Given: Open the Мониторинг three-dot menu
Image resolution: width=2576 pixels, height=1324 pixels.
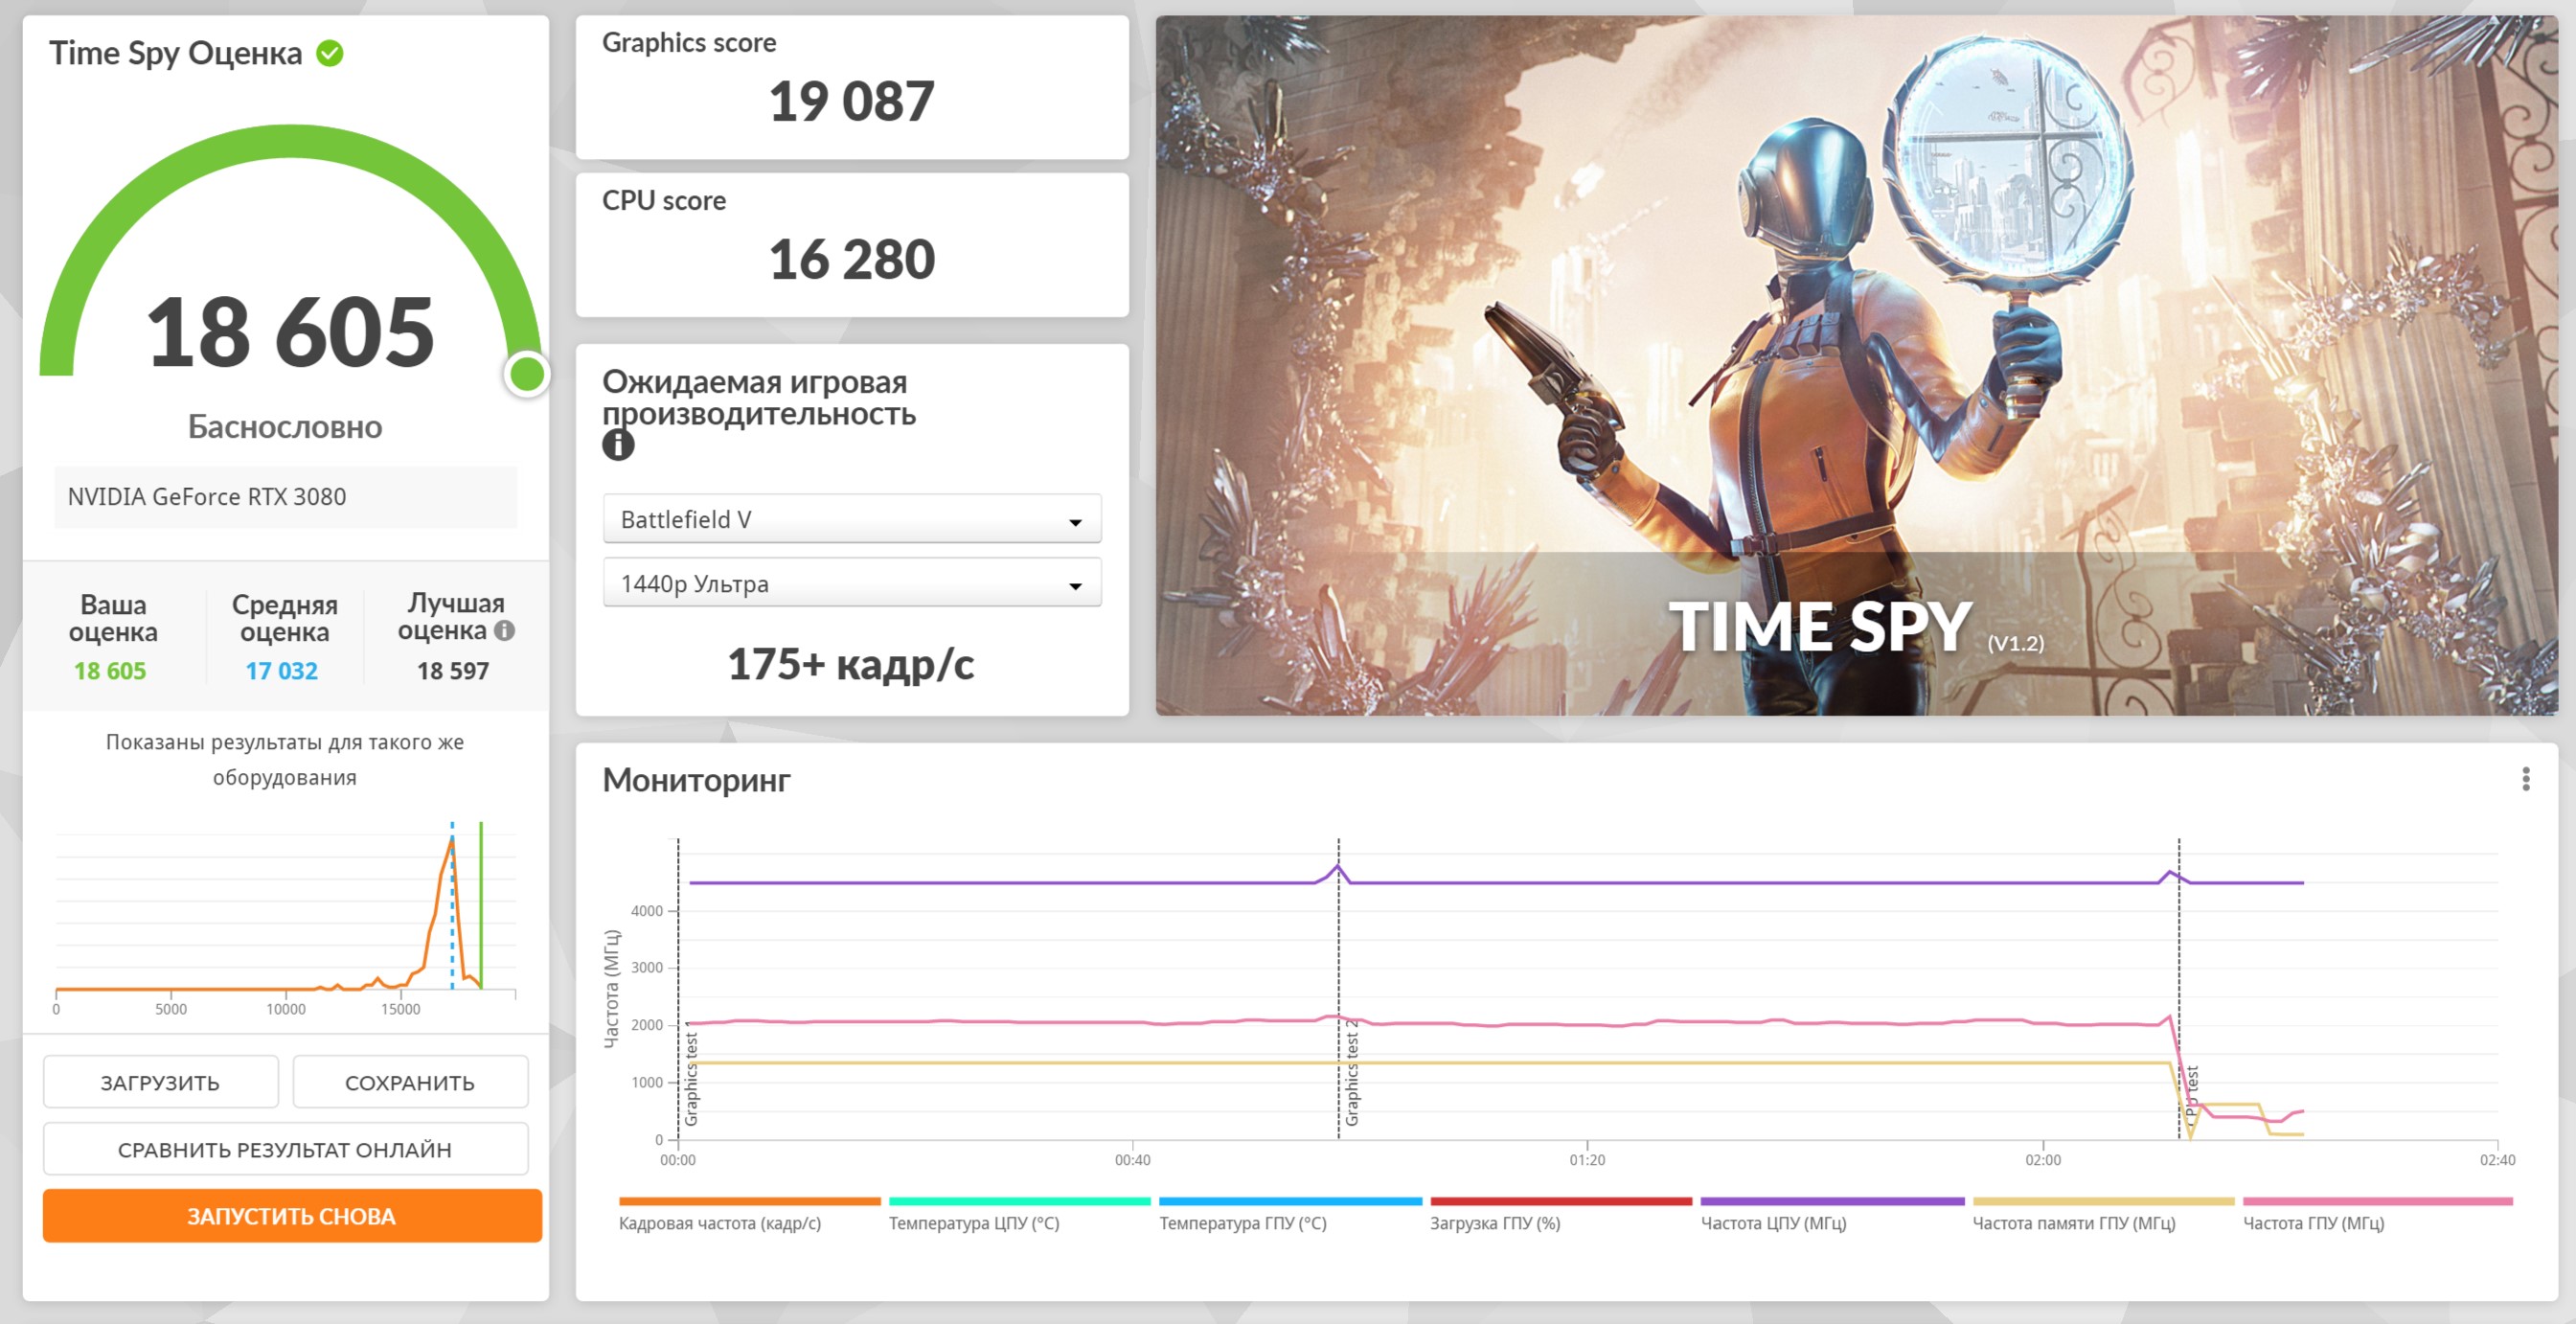Looking at the screenshot, I should pos(2525,779).
